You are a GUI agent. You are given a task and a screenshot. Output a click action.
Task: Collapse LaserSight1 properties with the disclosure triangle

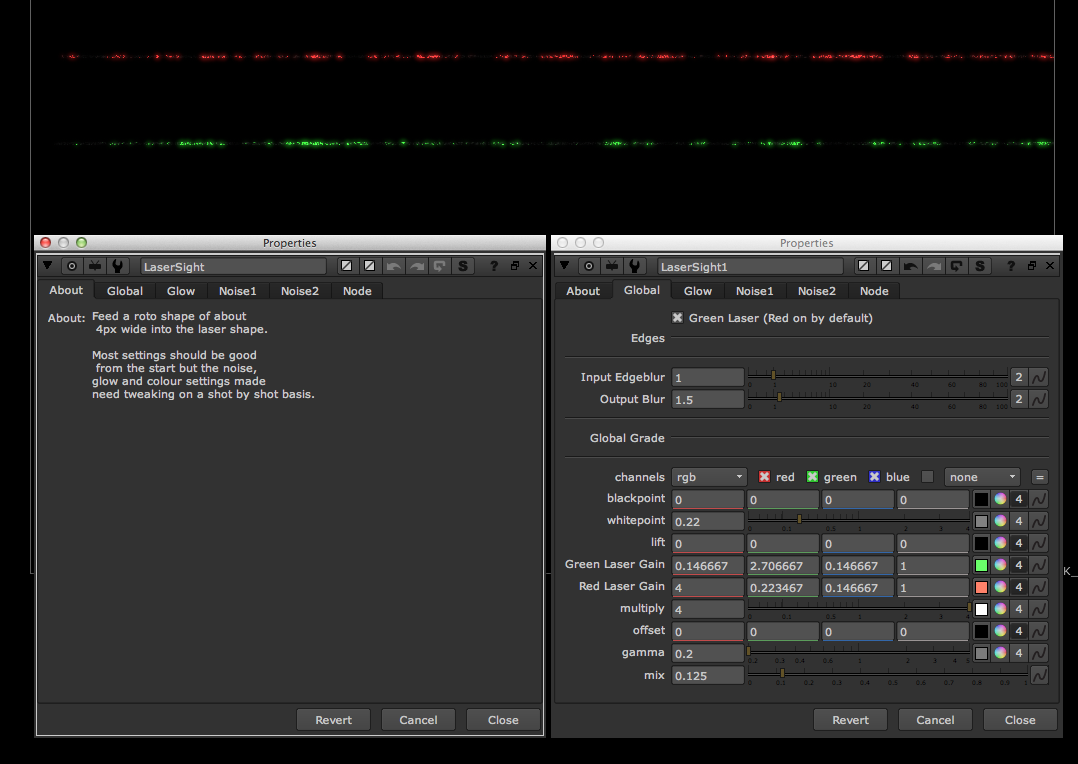point(564,266)
